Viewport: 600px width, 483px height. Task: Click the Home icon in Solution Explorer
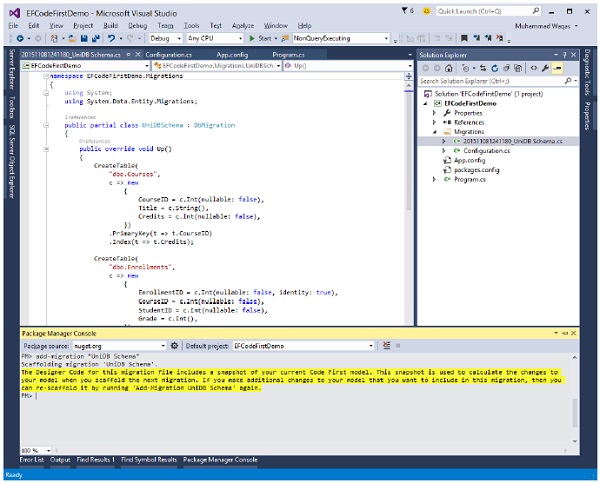[450, 70]
